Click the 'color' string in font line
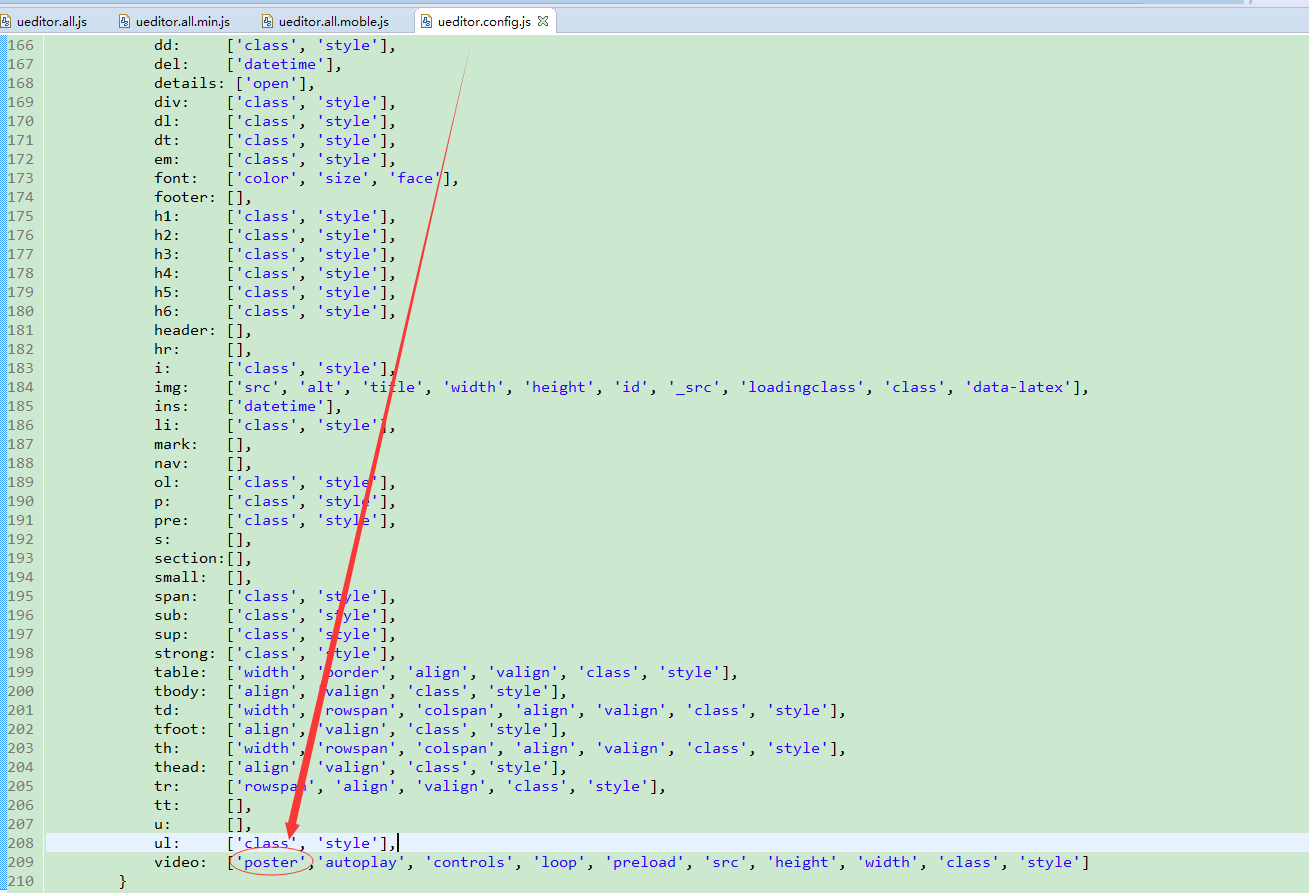The height and width of the screenshot is (893, 1309). 267,178
